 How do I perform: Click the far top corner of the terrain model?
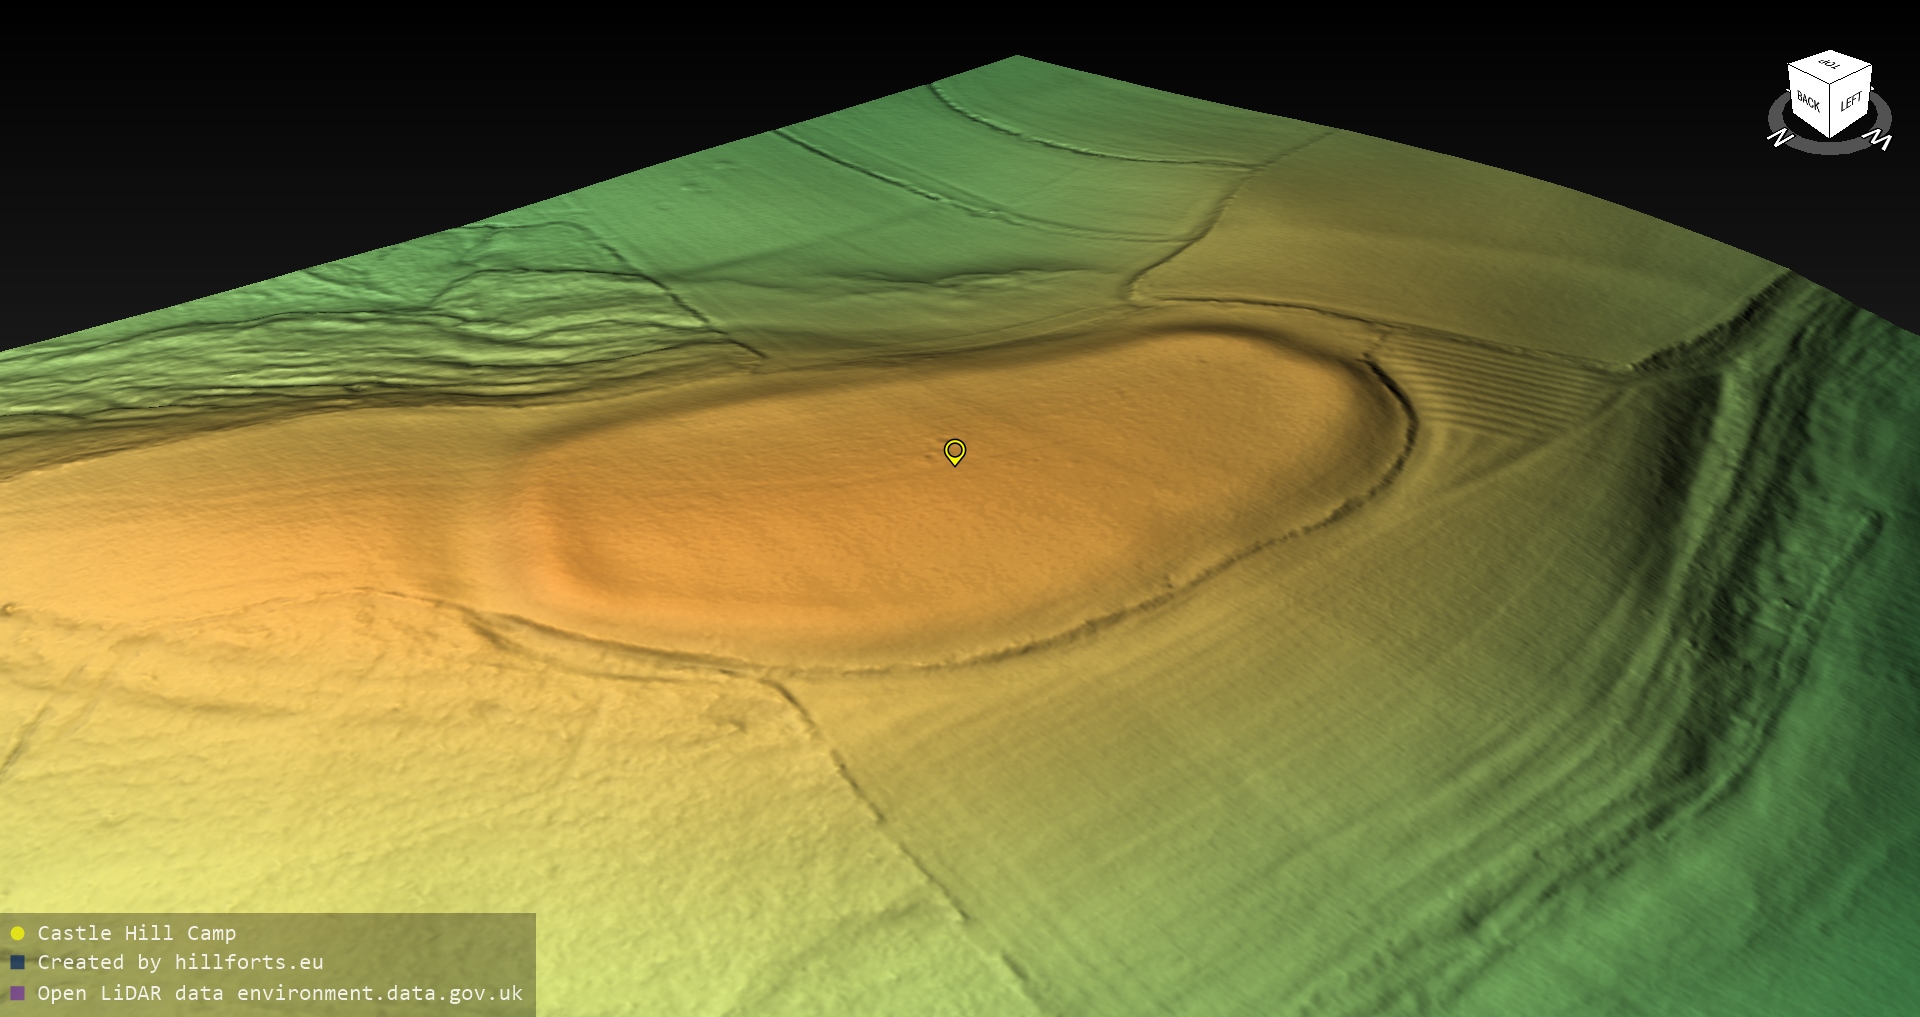click(1017, 58)
